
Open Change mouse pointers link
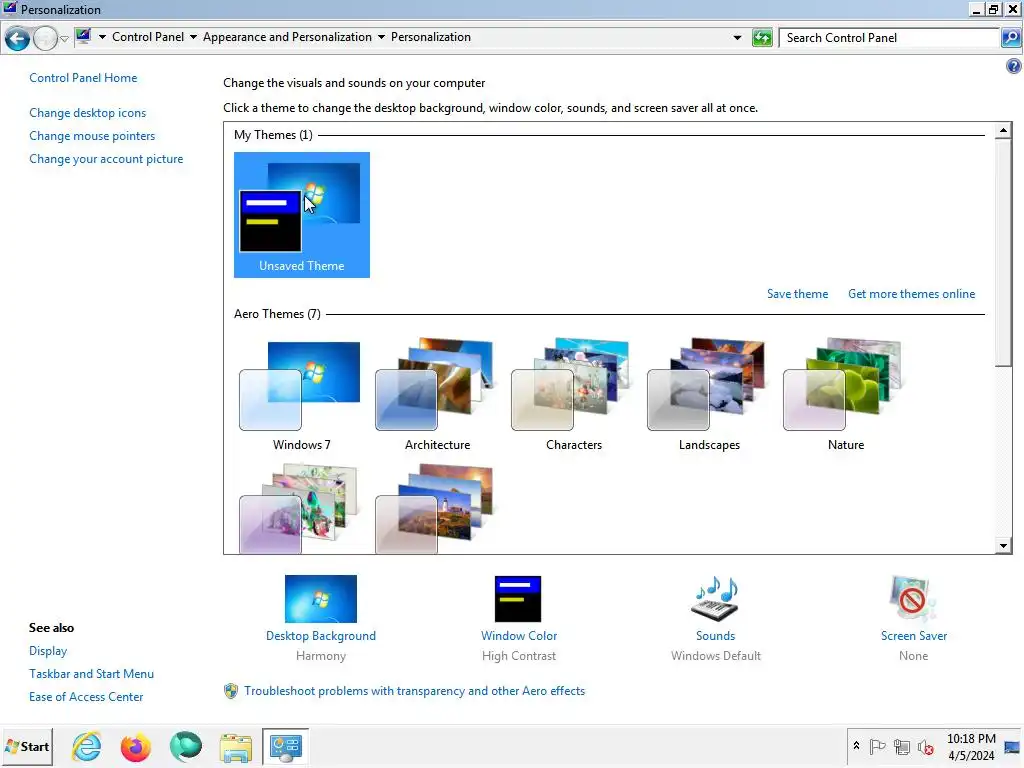tap(92, 136)
